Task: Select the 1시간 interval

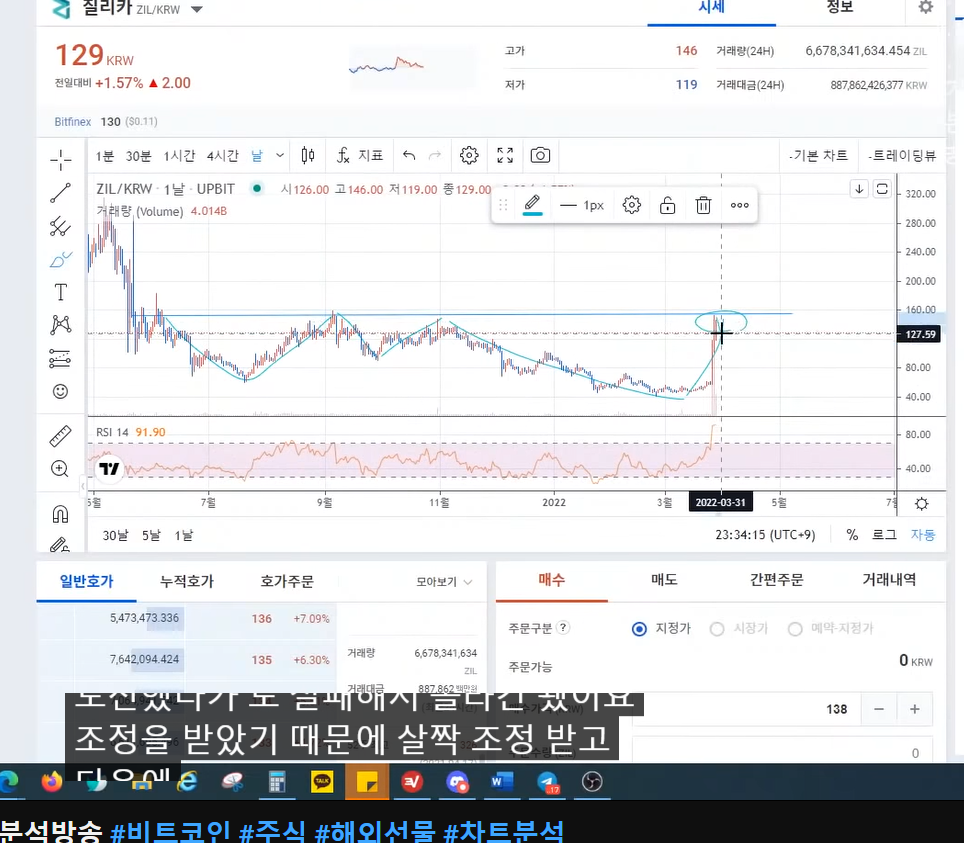Action: (x=180, y=156)
